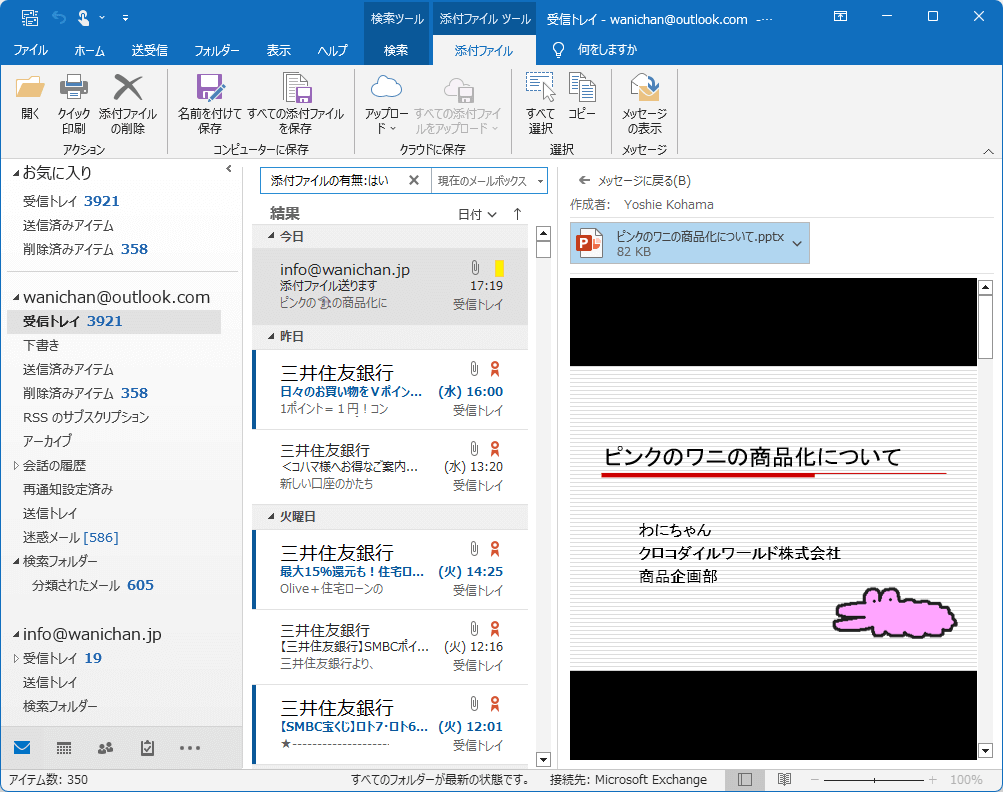Viewport: 1003px width, 792px height.
Task: Collapse the 今日 group header
Action: pyautogui.click(x=271, y=236)
